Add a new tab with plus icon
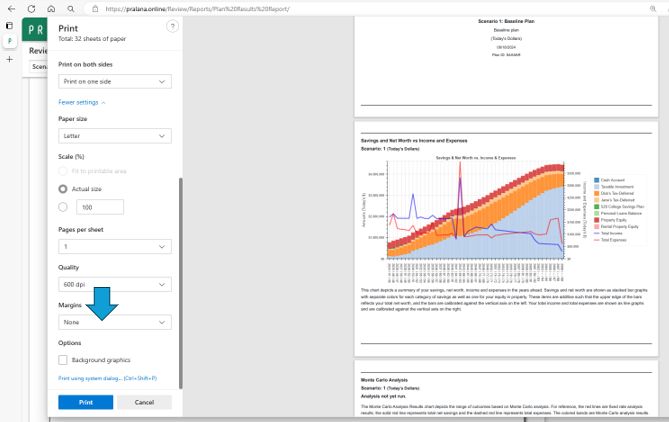The height and width of the screenshot is (422, 669). 9,59
